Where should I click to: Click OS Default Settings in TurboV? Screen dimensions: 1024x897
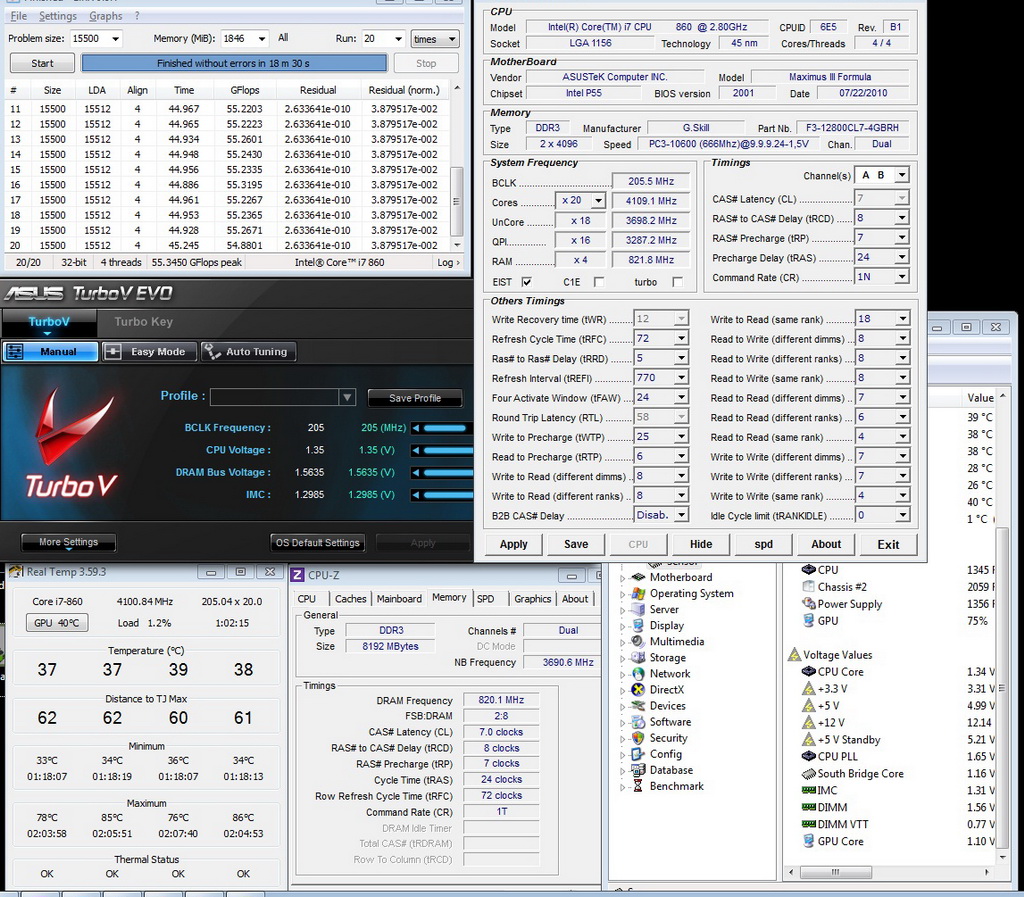point(317,543)
